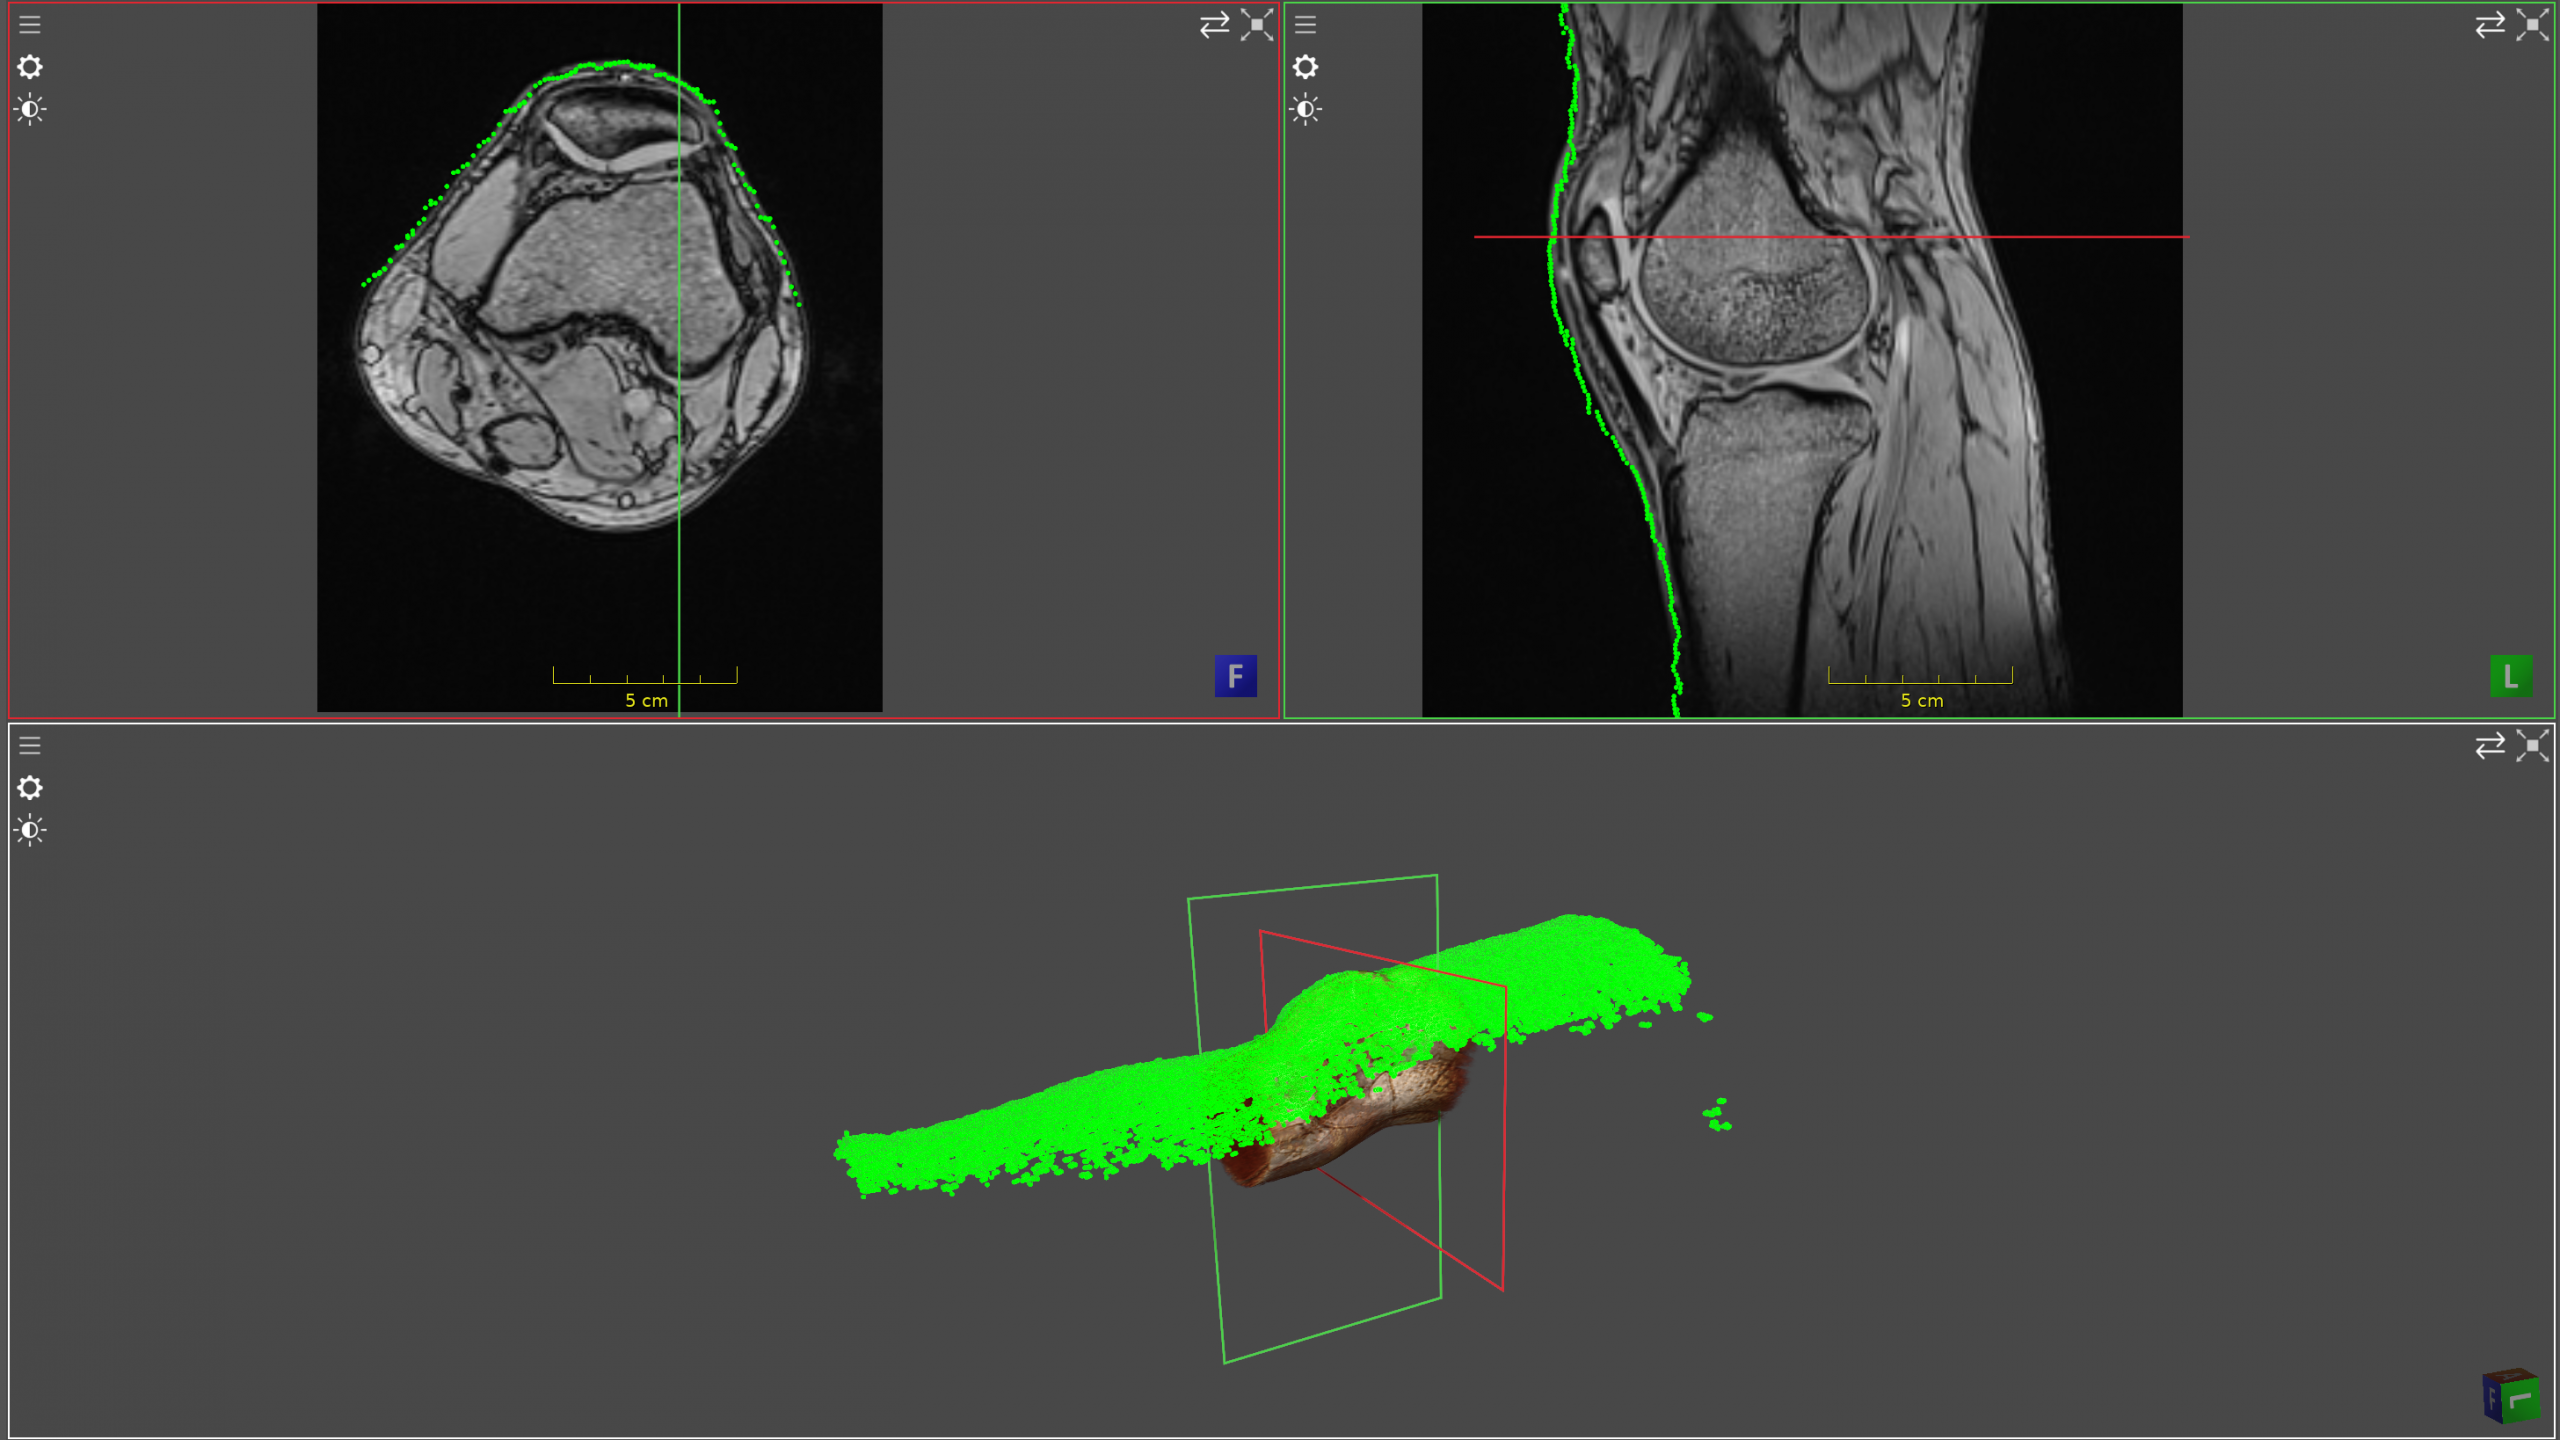Swap the sagittal view with another
The height and width of the screenshot is (1440, 2560).
[2489, 24]
